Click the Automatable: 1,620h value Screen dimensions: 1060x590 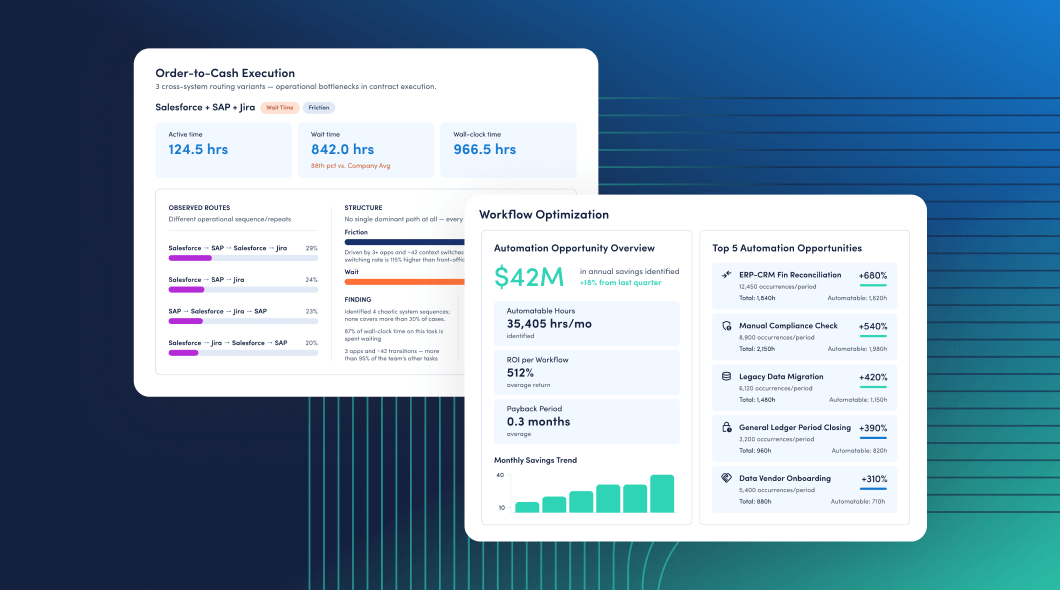point(857,298)
